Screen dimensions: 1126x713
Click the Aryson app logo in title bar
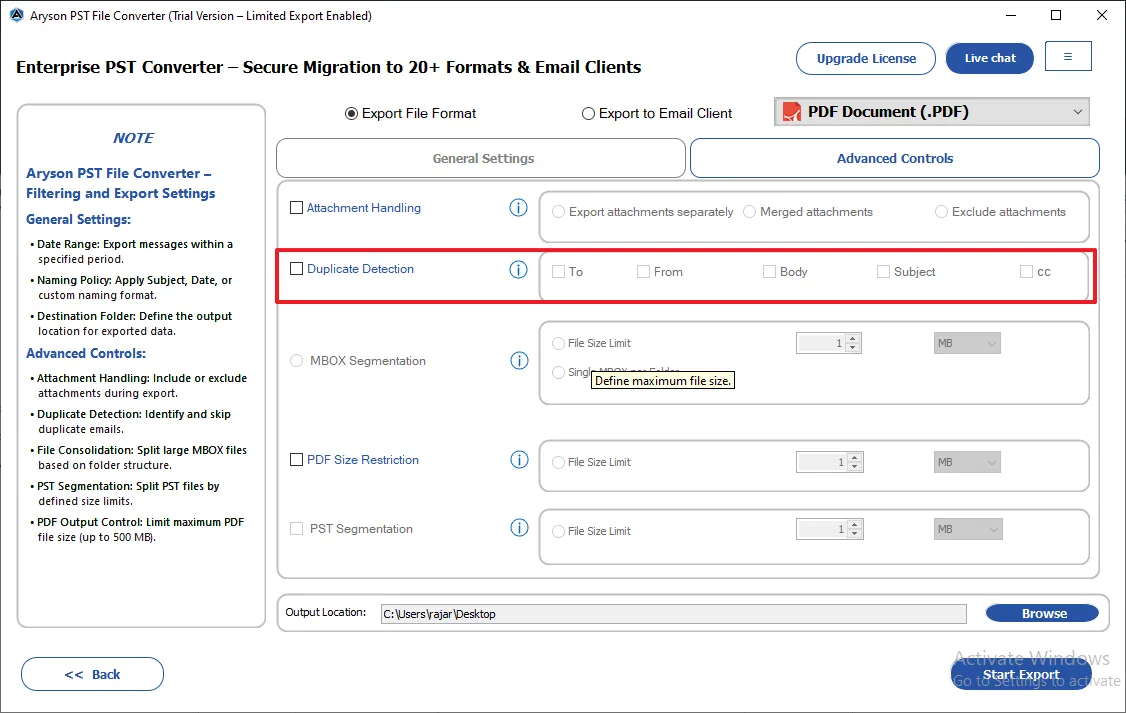(17, 15)
